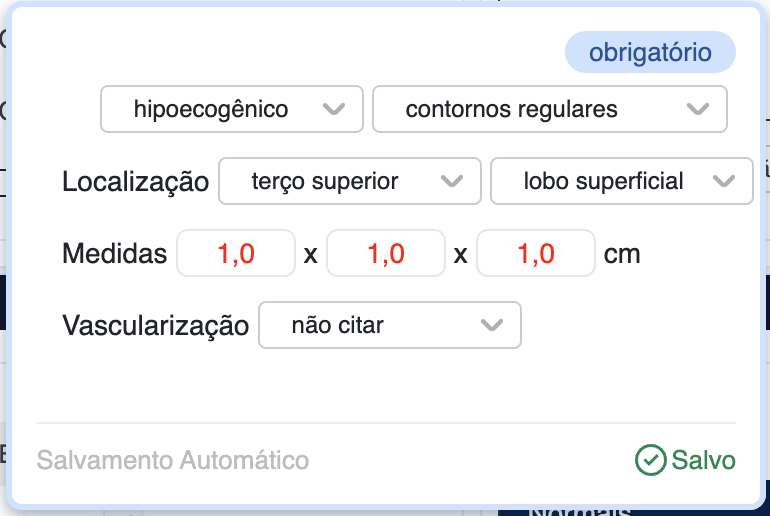This screenshot has height=516, width=770.
Task: Click the Medidas label
Action: tap(114, 254)
